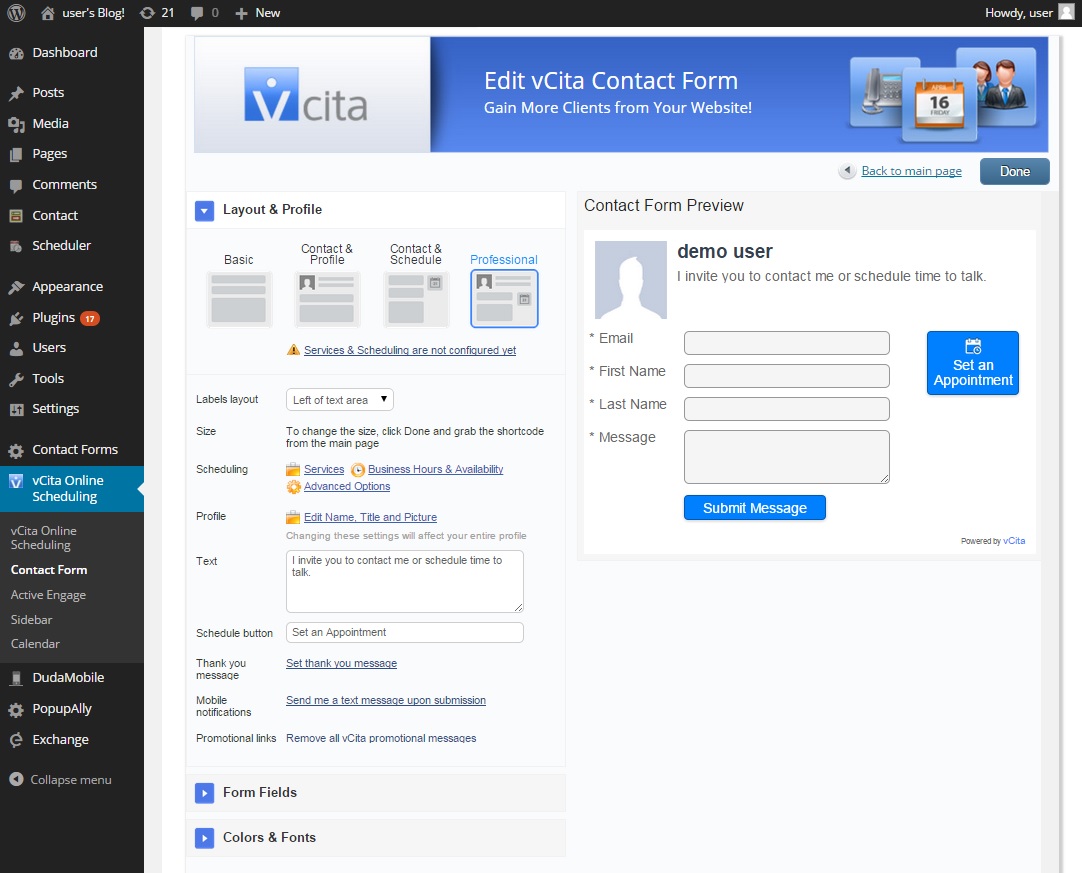Click the WordPress logo icon
This screenshot has height=873, width=1082.
[x=16, y=13]
